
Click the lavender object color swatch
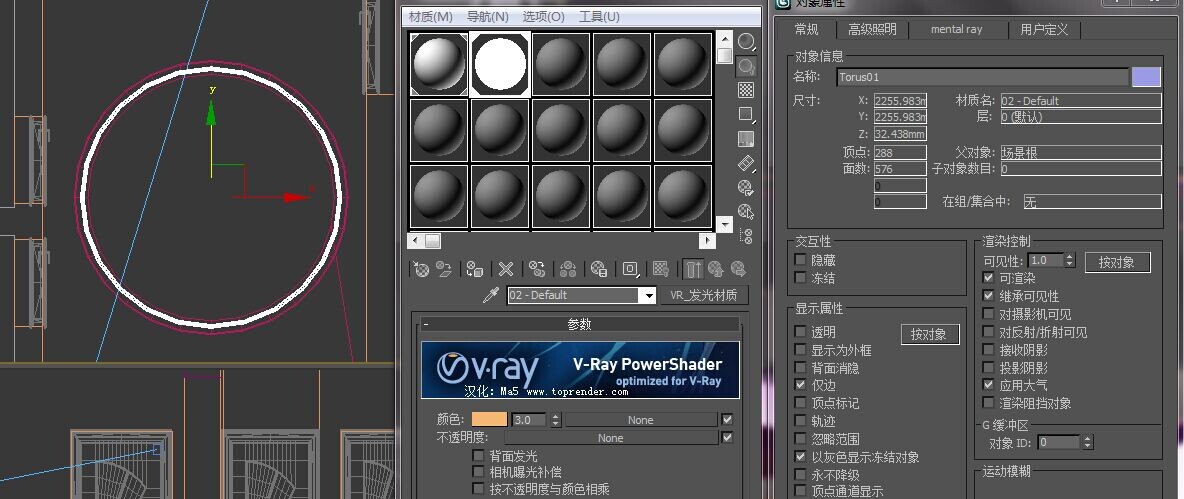1145,77
